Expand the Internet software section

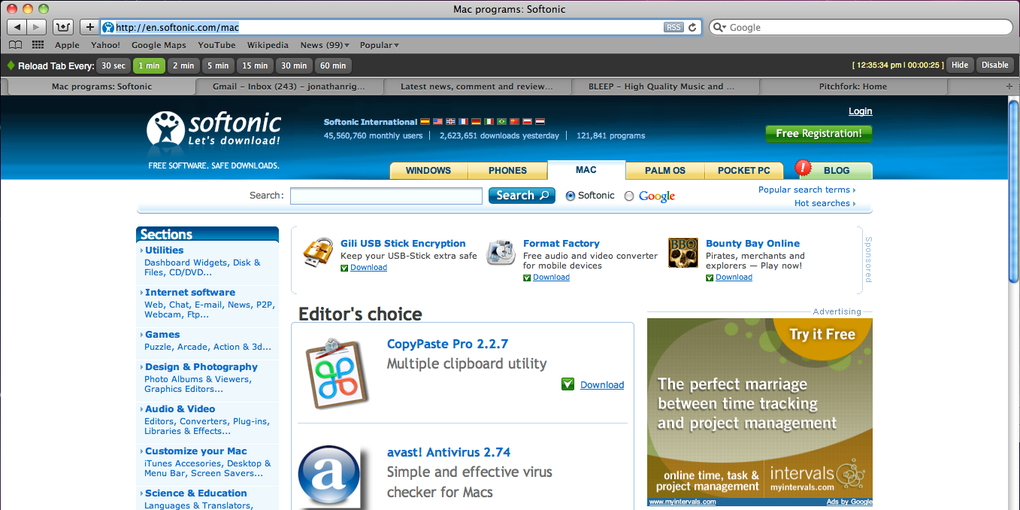(x=190, y=292)
